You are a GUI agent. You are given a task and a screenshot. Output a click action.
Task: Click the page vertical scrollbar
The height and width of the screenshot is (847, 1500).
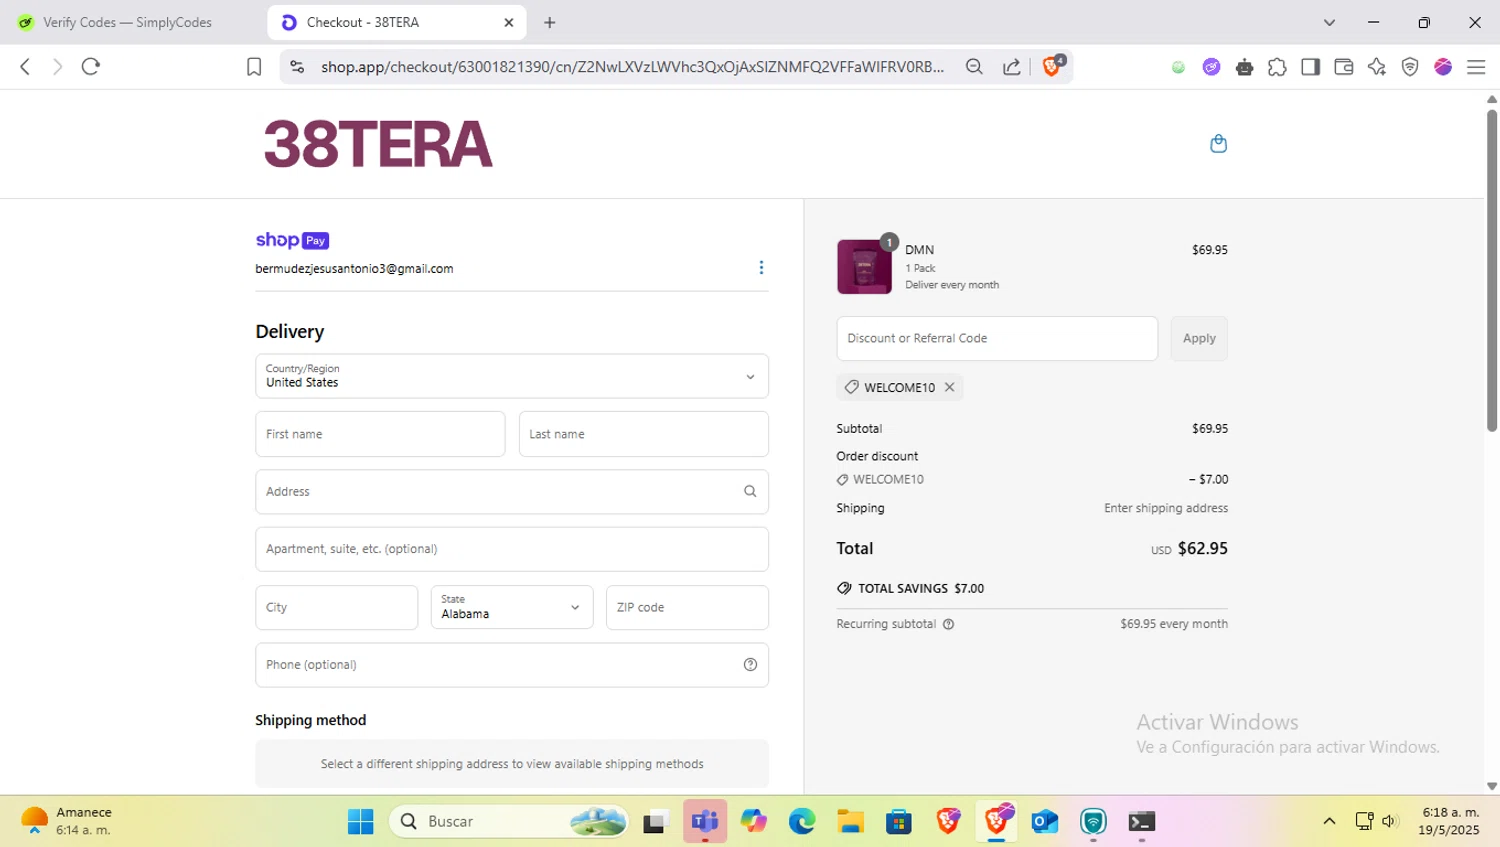click(x=1492, y=270)
